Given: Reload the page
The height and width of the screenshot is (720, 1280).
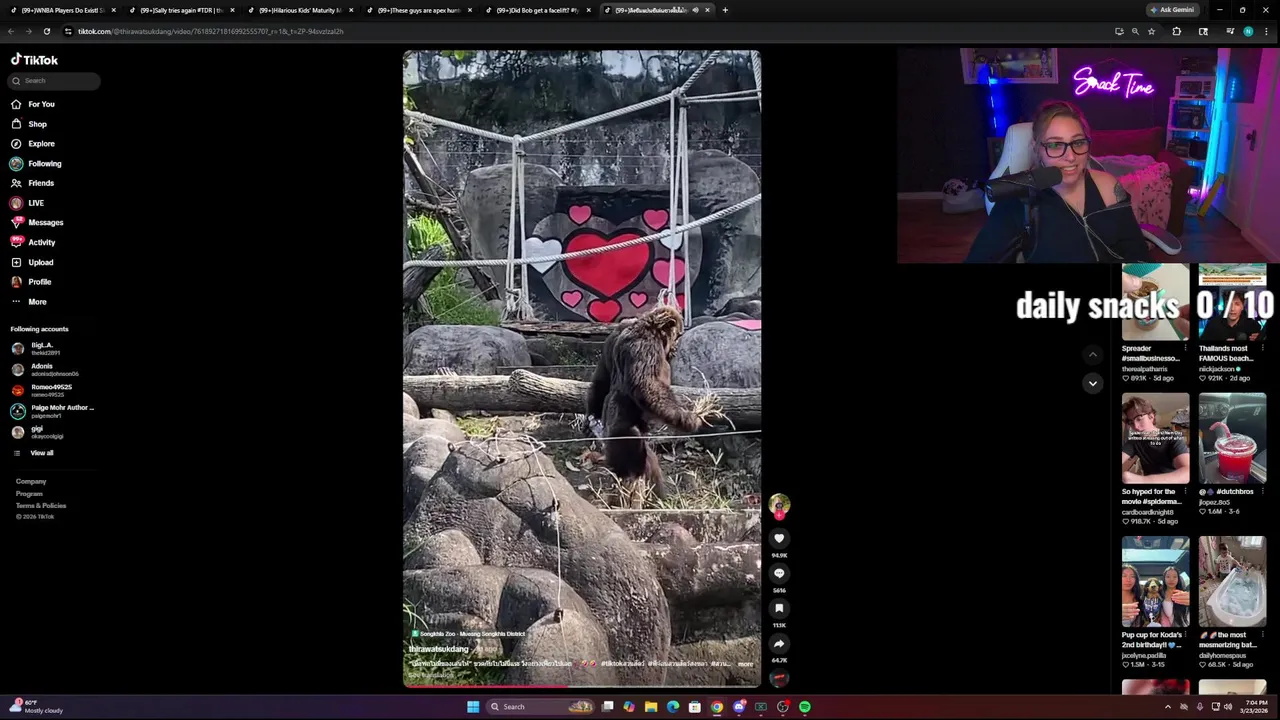Looking at the screenshot, I should 46,31.
